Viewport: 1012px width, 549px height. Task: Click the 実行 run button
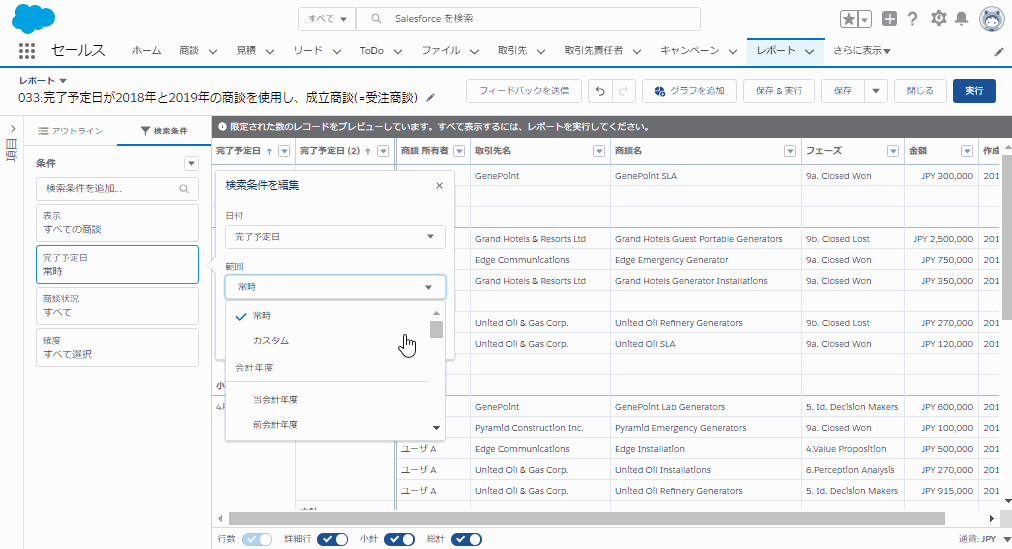[974, 91]
